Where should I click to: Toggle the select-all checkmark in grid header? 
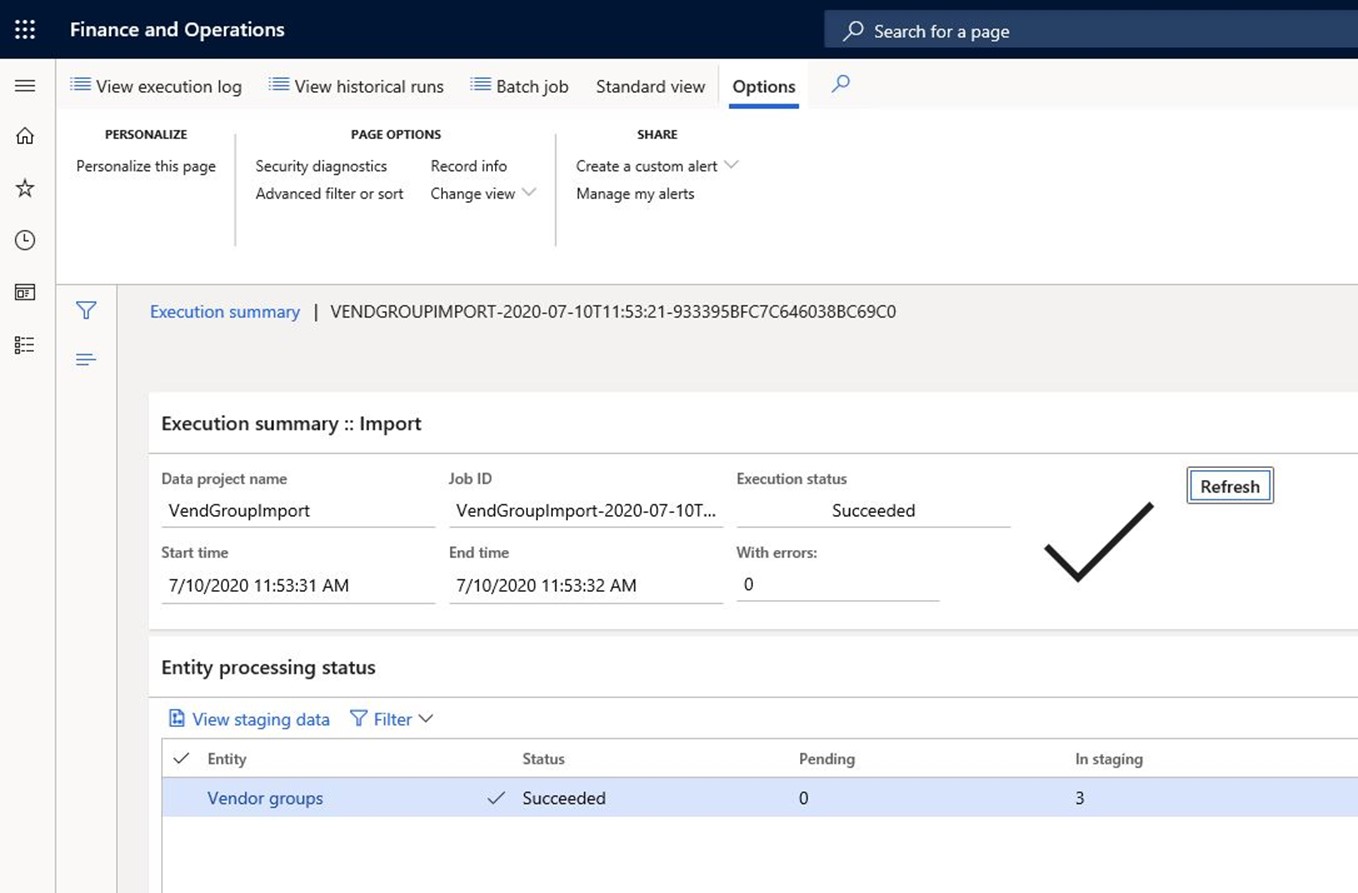pos(181,759)
